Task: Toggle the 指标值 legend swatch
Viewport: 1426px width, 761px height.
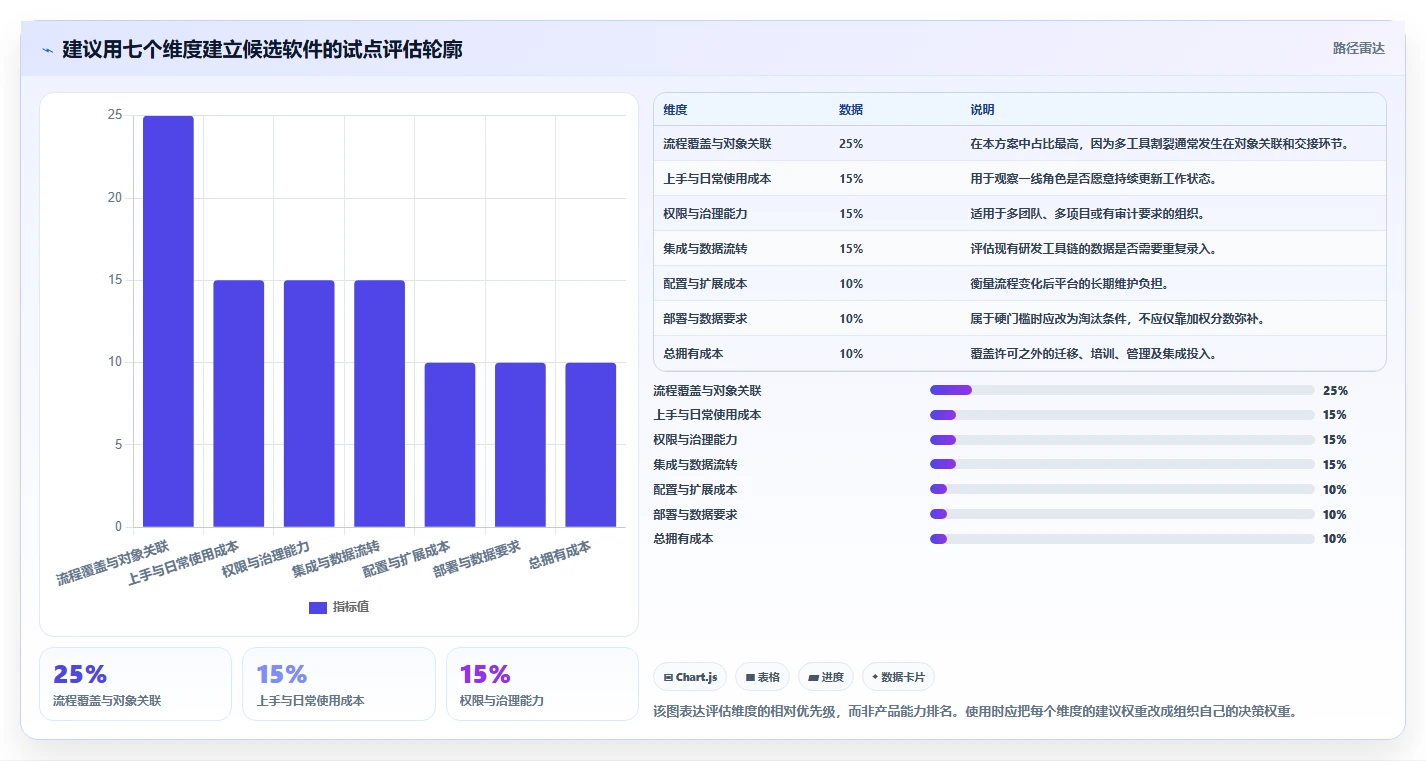Action: click(x=318, y=607)
